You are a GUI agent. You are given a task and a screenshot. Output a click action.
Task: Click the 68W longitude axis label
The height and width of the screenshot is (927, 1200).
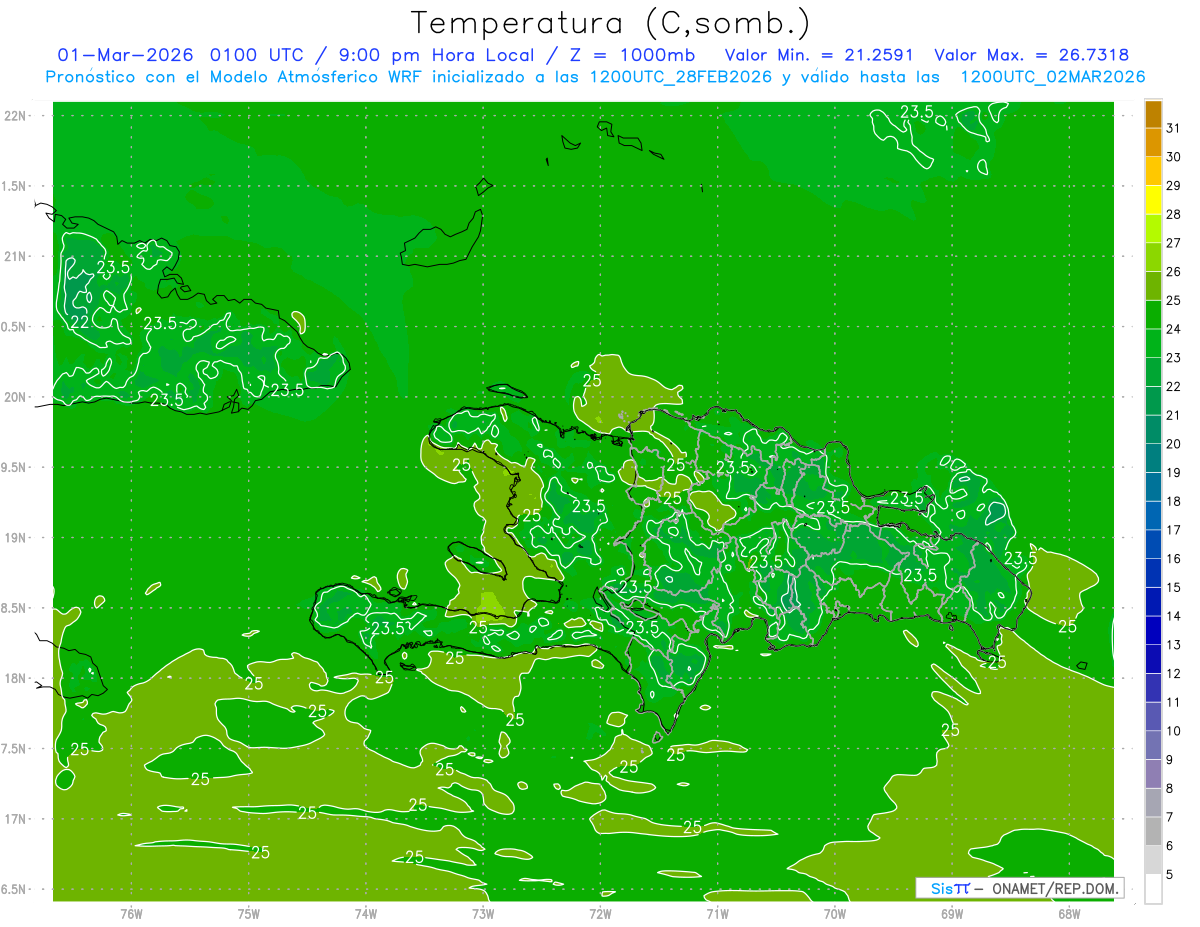pyautogui.click(x=1069, y=914)
